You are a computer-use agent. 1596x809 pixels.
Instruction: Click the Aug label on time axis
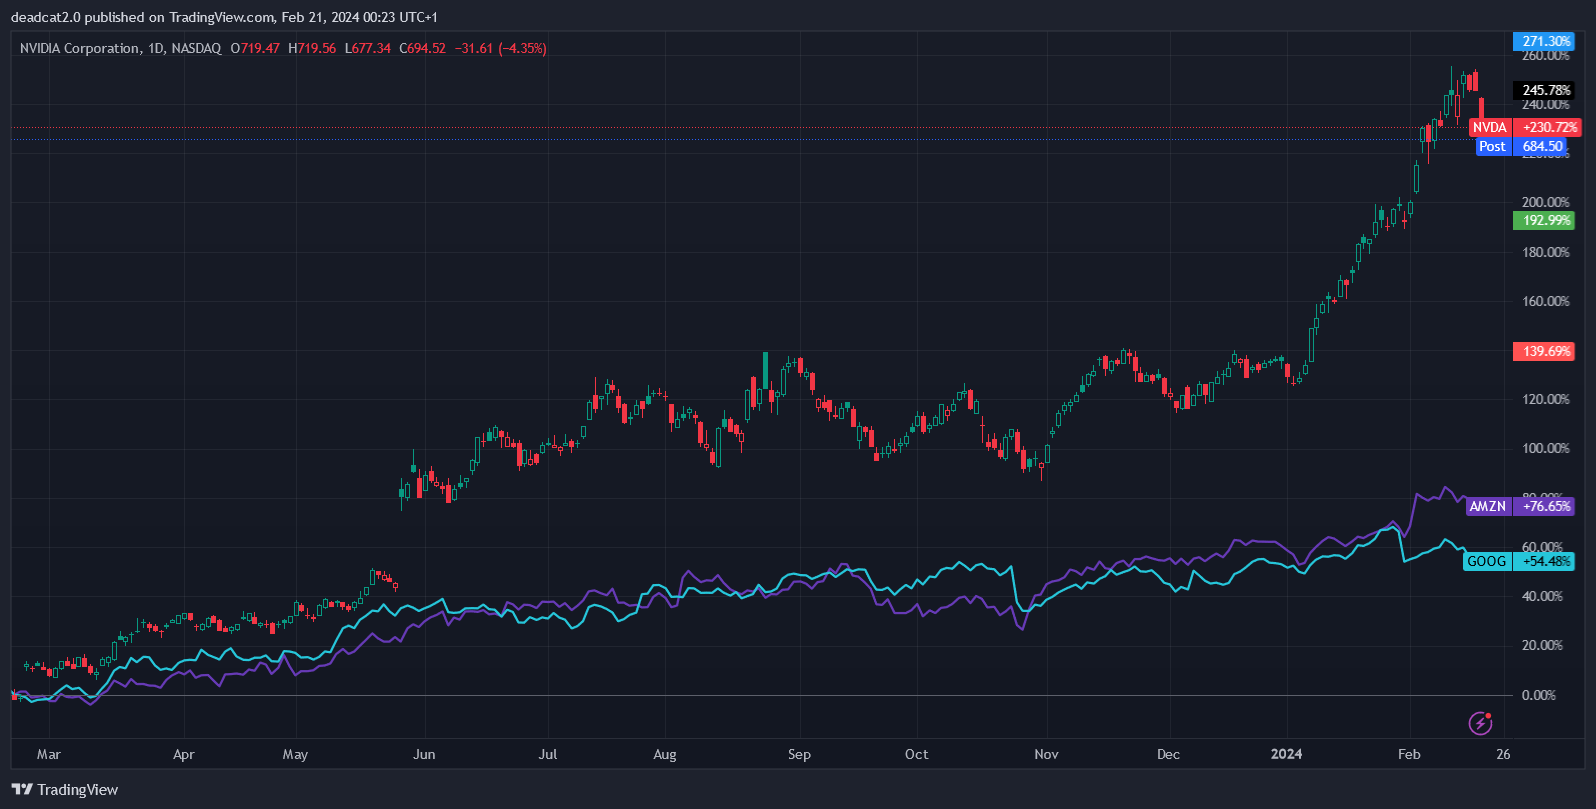pyautogui.click(x=665, y=754)
